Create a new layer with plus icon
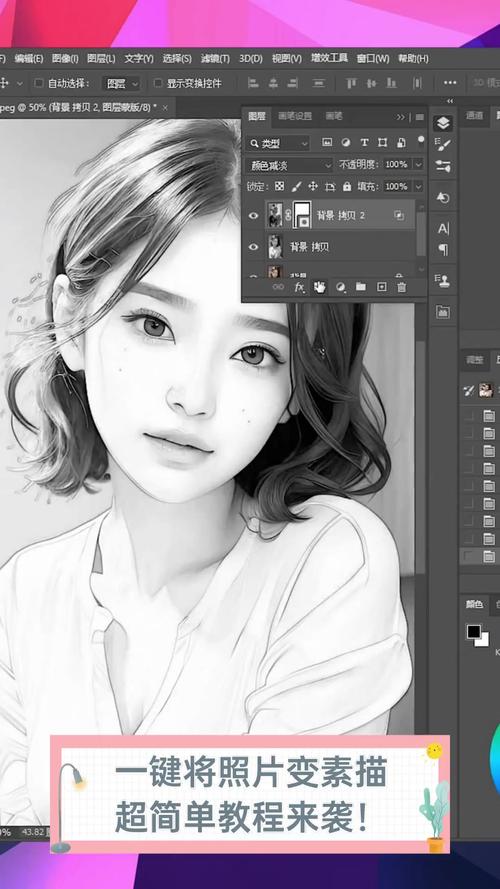Screen dimensions: 500x889 pyautogui.click(x=382, y=287)
